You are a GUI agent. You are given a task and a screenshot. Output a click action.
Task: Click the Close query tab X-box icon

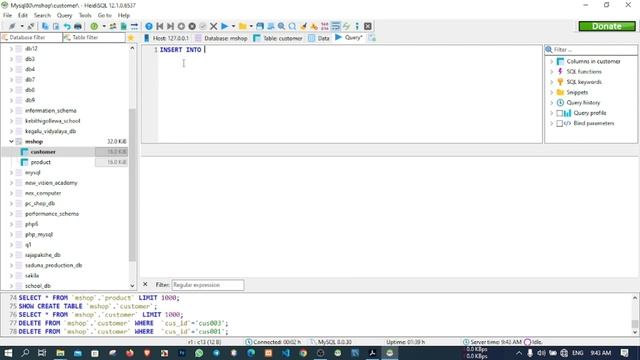point(368,26)
